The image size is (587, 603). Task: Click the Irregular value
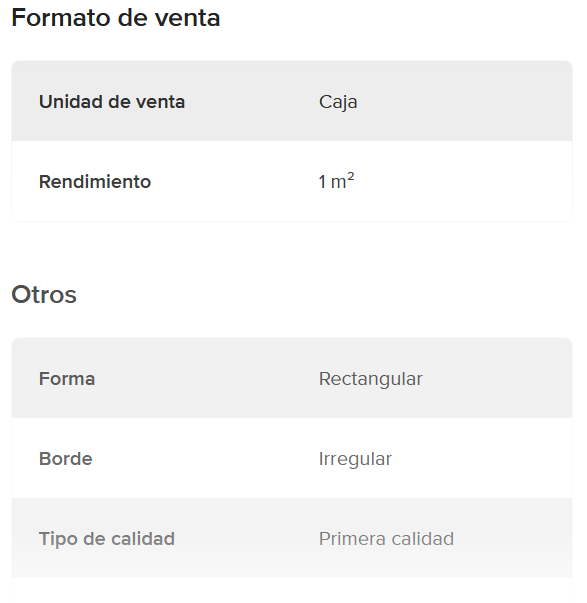[355, 460]
